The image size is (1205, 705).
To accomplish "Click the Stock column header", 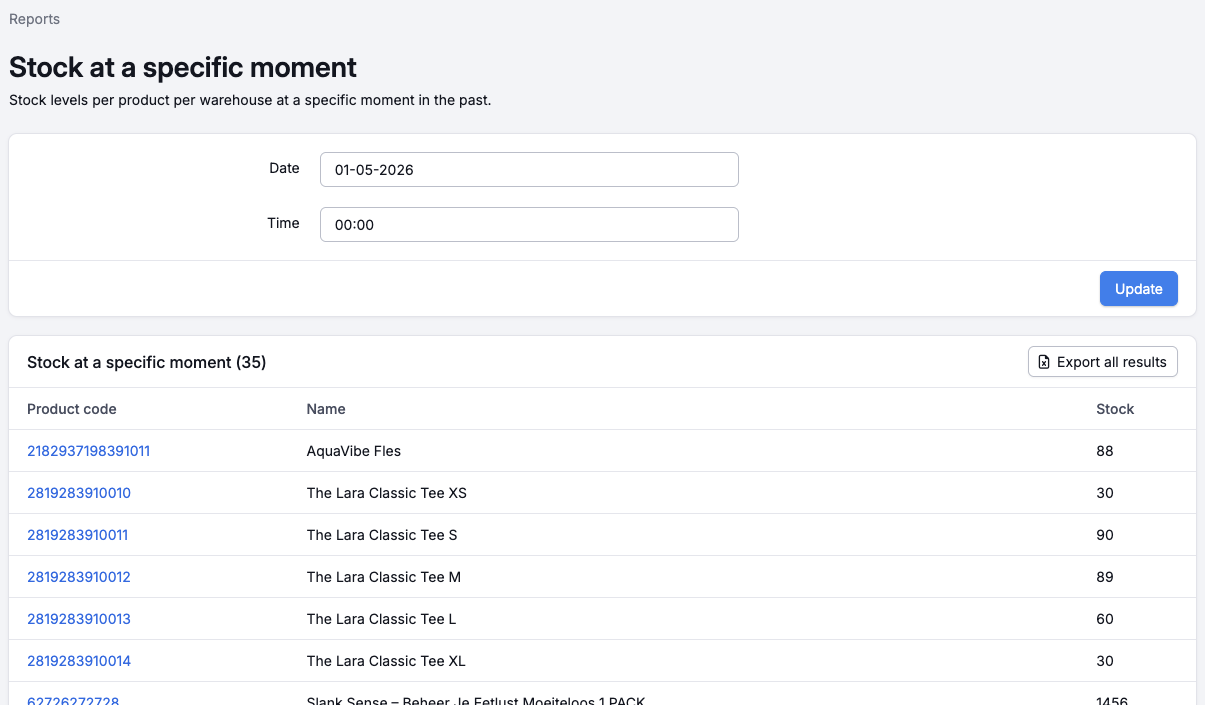I will coord(1115,409).
